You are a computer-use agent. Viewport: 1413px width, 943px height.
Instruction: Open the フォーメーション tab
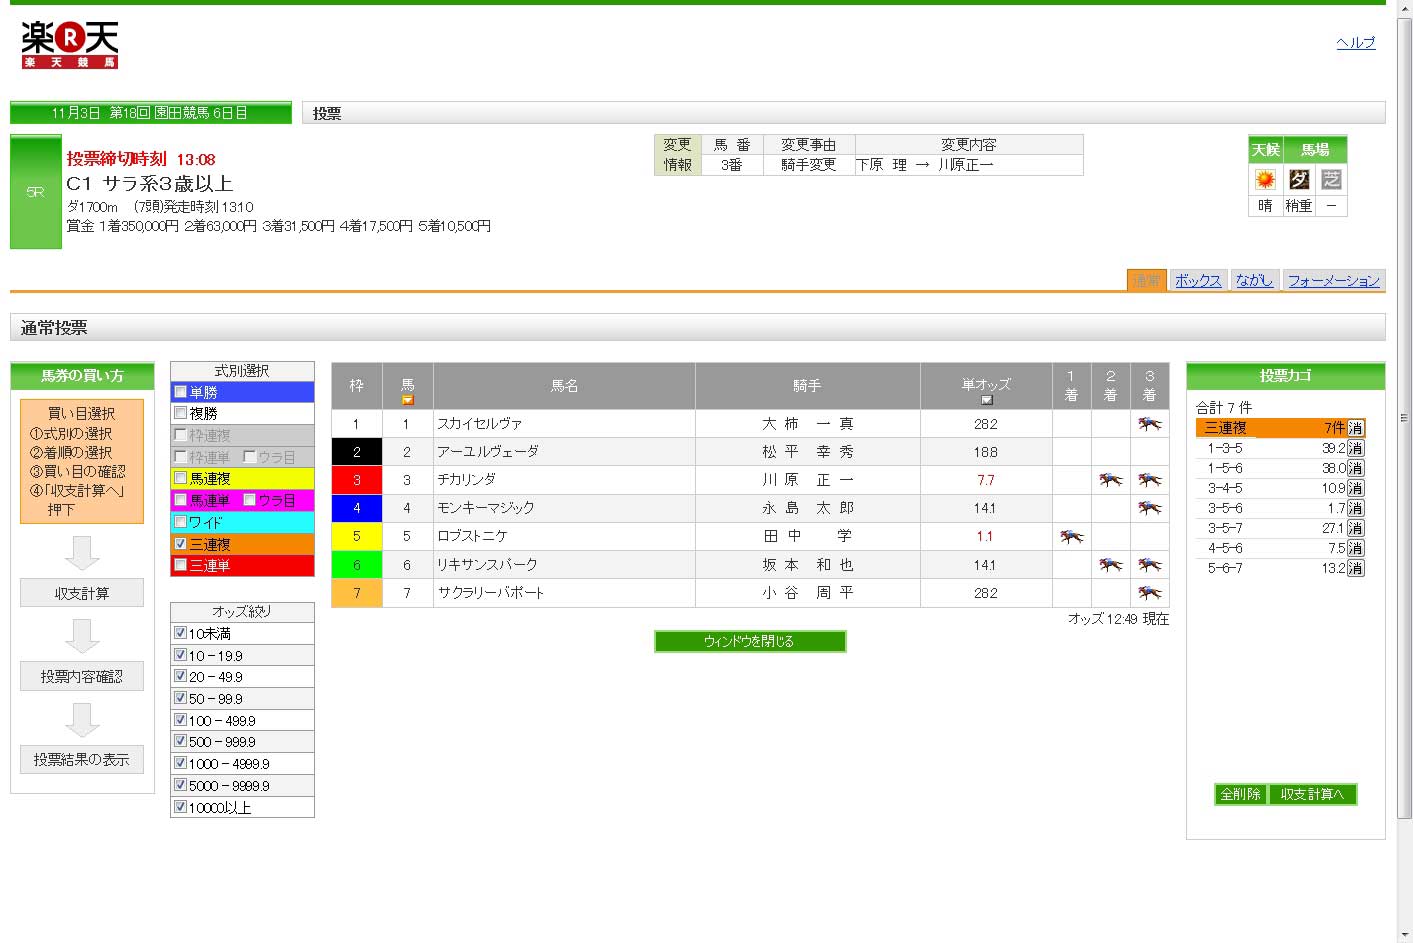[1333, 281]
